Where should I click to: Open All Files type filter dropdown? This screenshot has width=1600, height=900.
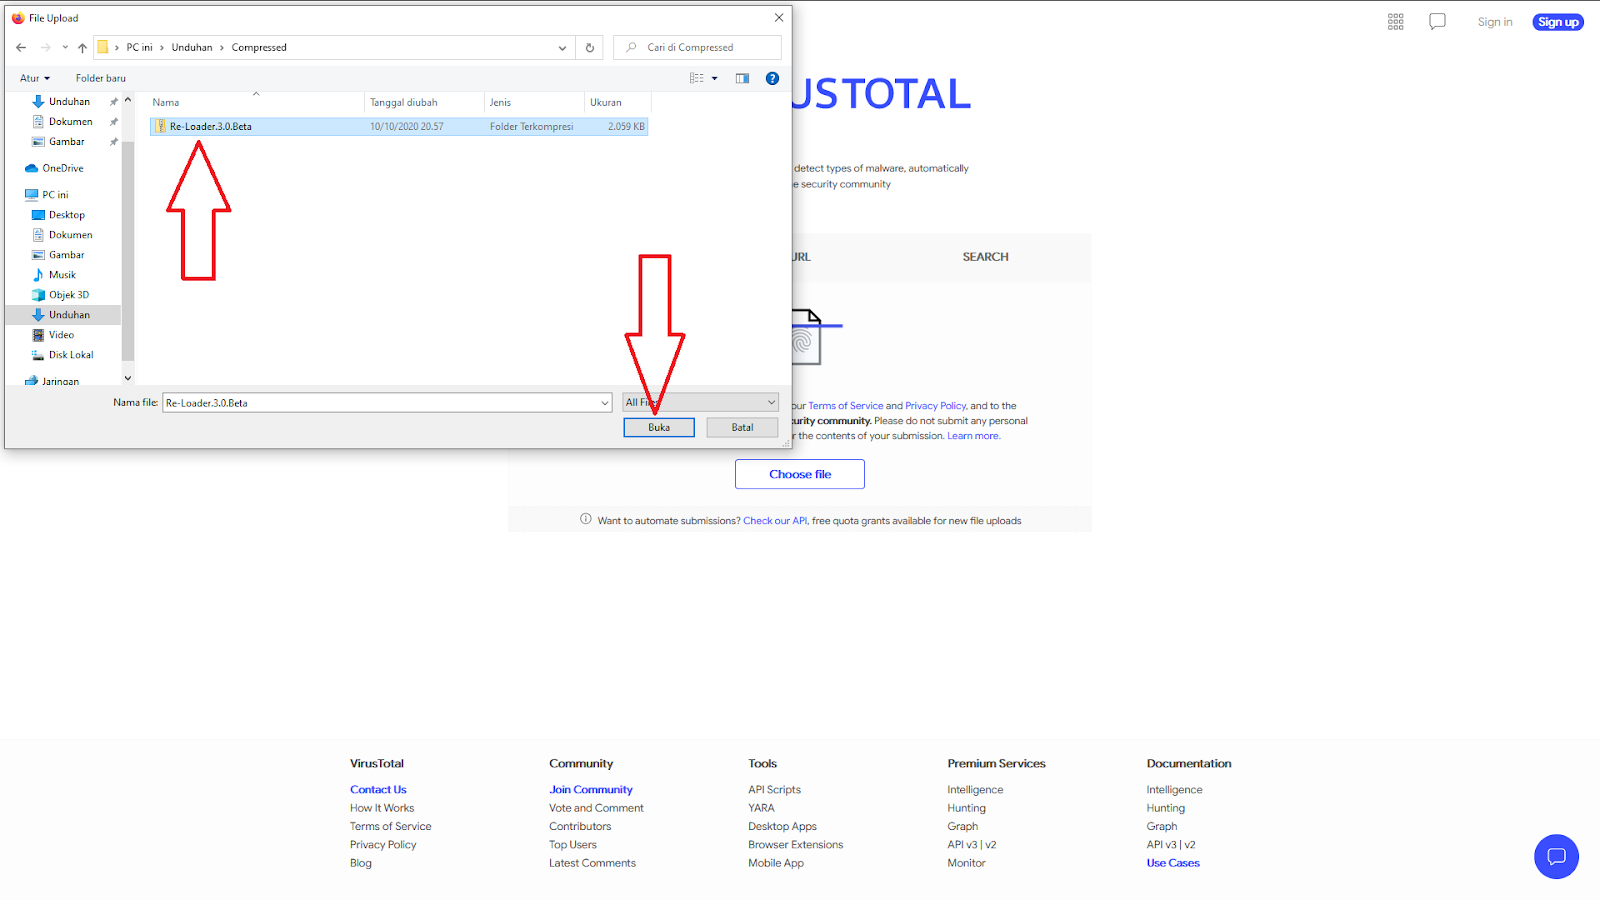point(700,402)
